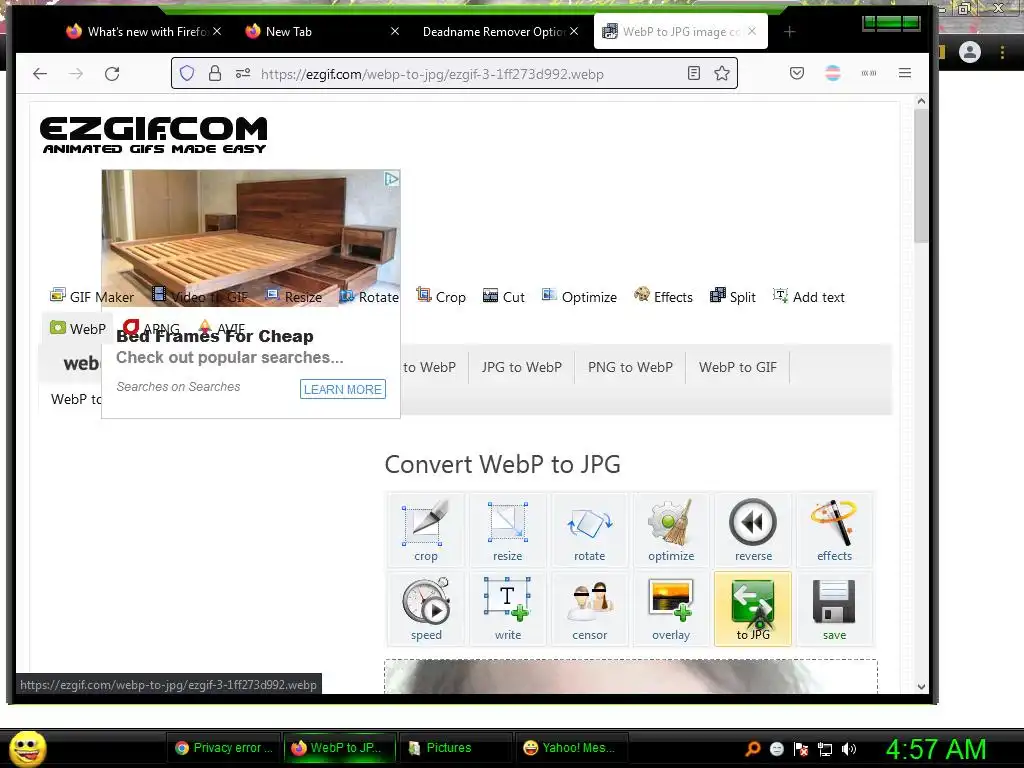The height and width of the screenshot is (768, 1024).
Task: Open the ad choices icon on the bed ad
Action: click(391, 178)
